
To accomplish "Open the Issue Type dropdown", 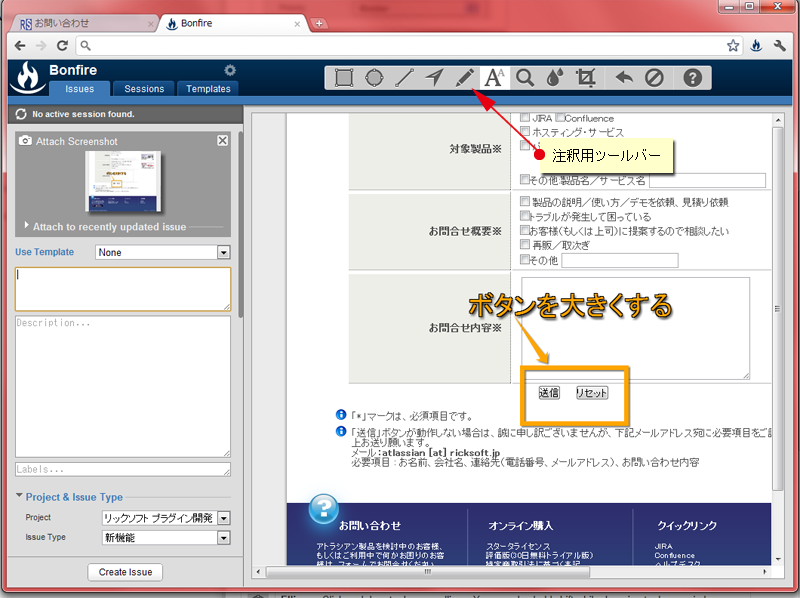I will [x=166, y=538].
